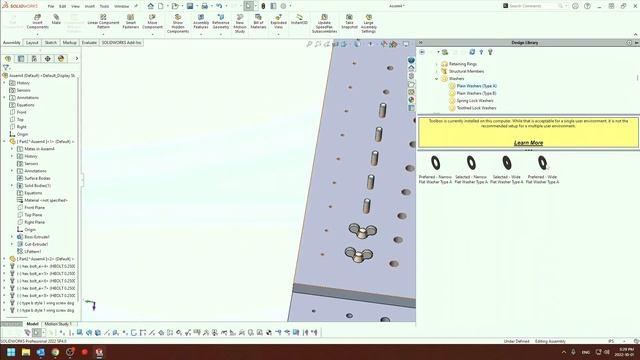
Task: Open Windows Start menu on taskbar
Action: tap(11, 352)
